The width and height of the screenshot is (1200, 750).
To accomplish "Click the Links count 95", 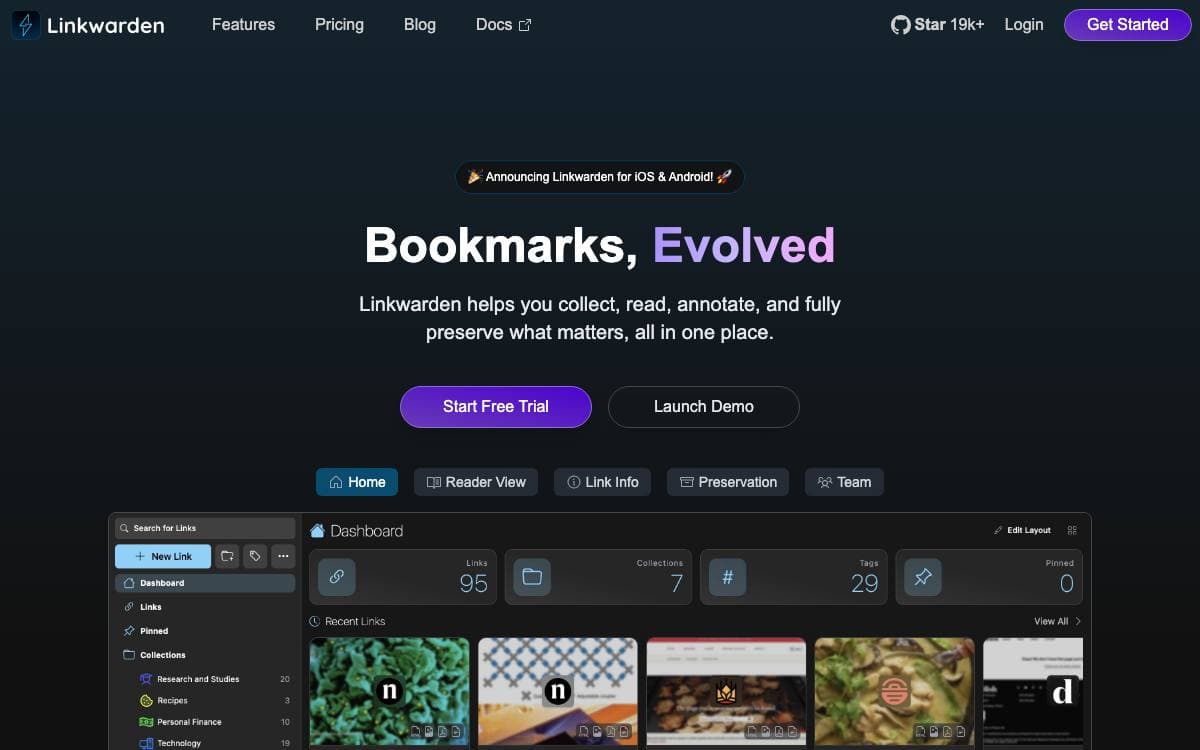I will pos(474,583).
